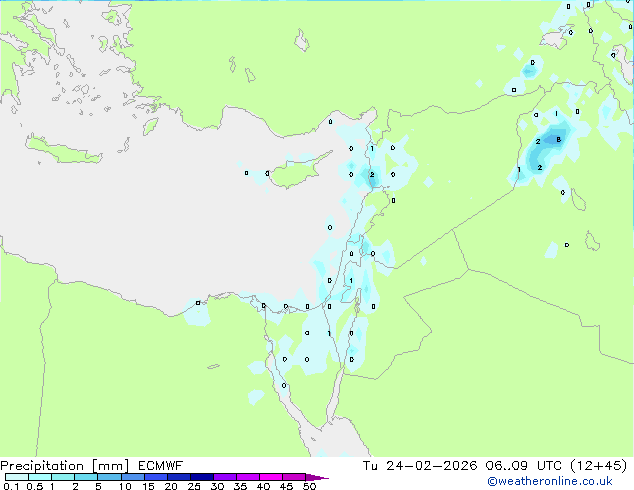Click the date '24-02-2026' text
The height and width of the screenshot is (490, 634).
(431, 466)
